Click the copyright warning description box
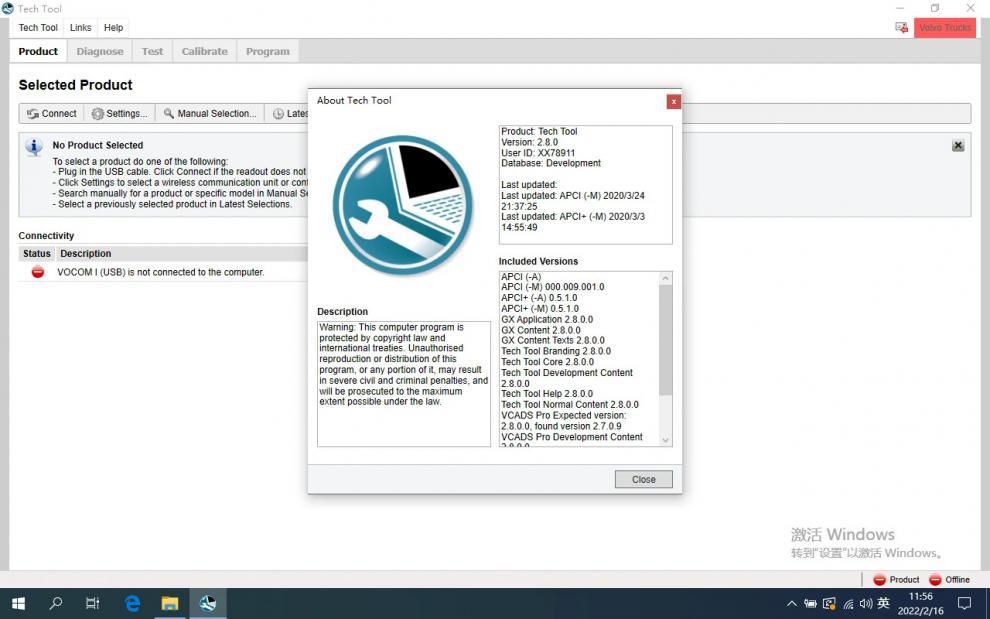This screenshot has height=619, width=990. click(x=403, y=384)
